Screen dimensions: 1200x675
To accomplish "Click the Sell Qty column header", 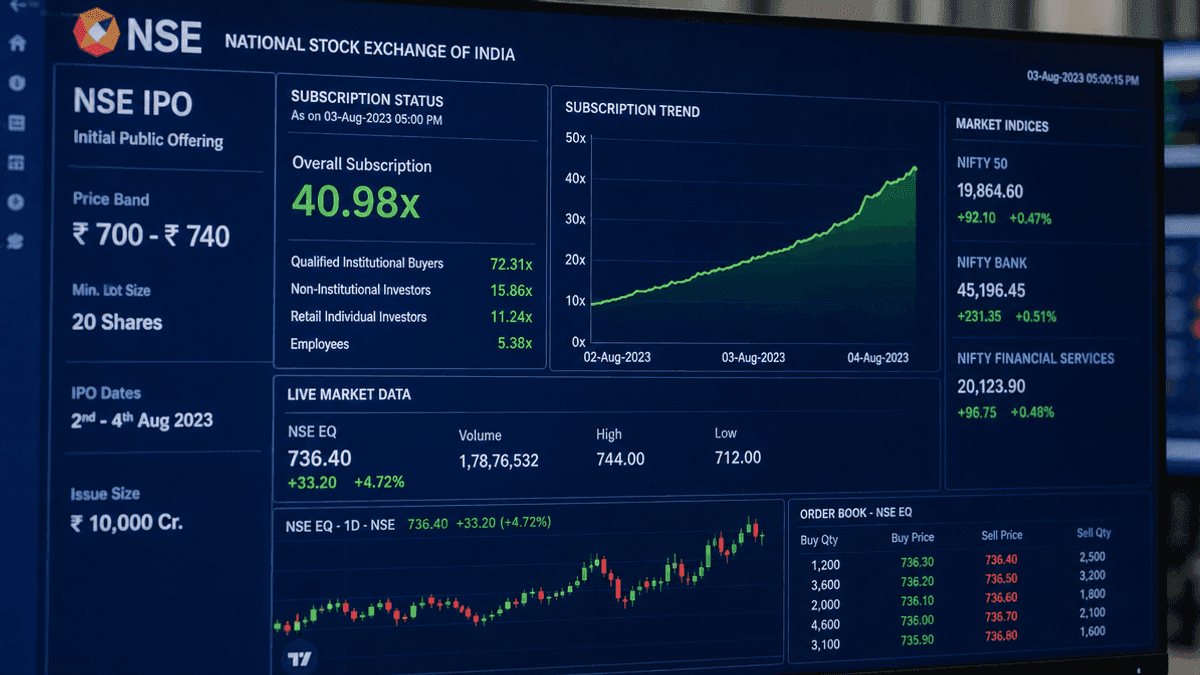I will [1094, 534].
